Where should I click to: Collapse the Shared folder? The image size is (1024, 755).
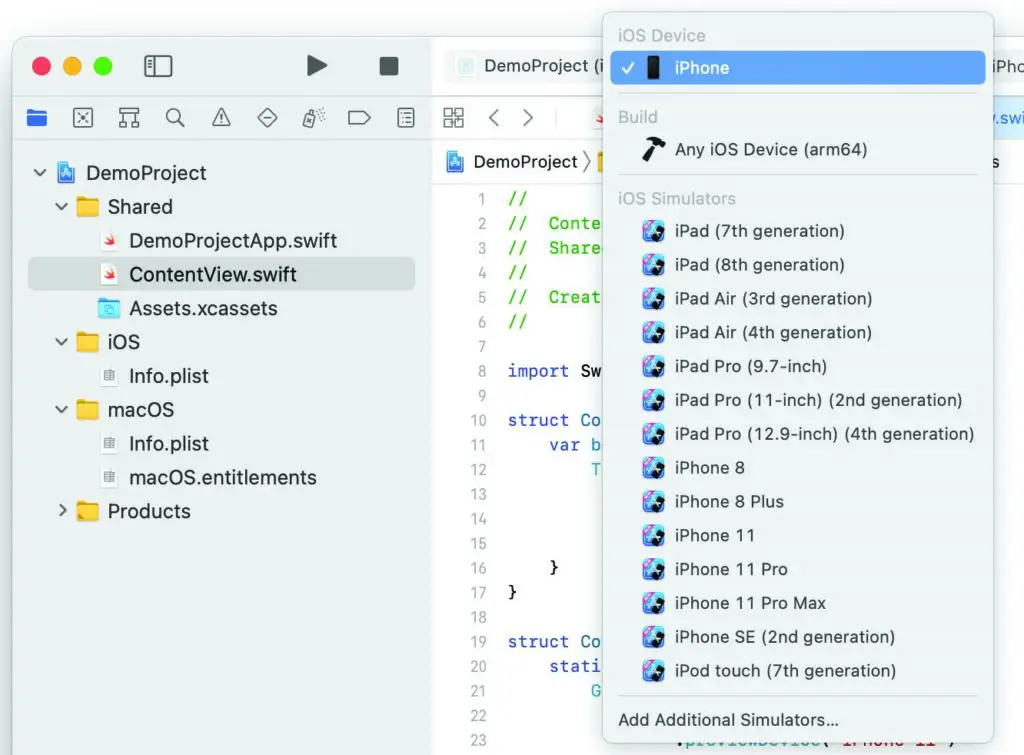tap(62, 207)
